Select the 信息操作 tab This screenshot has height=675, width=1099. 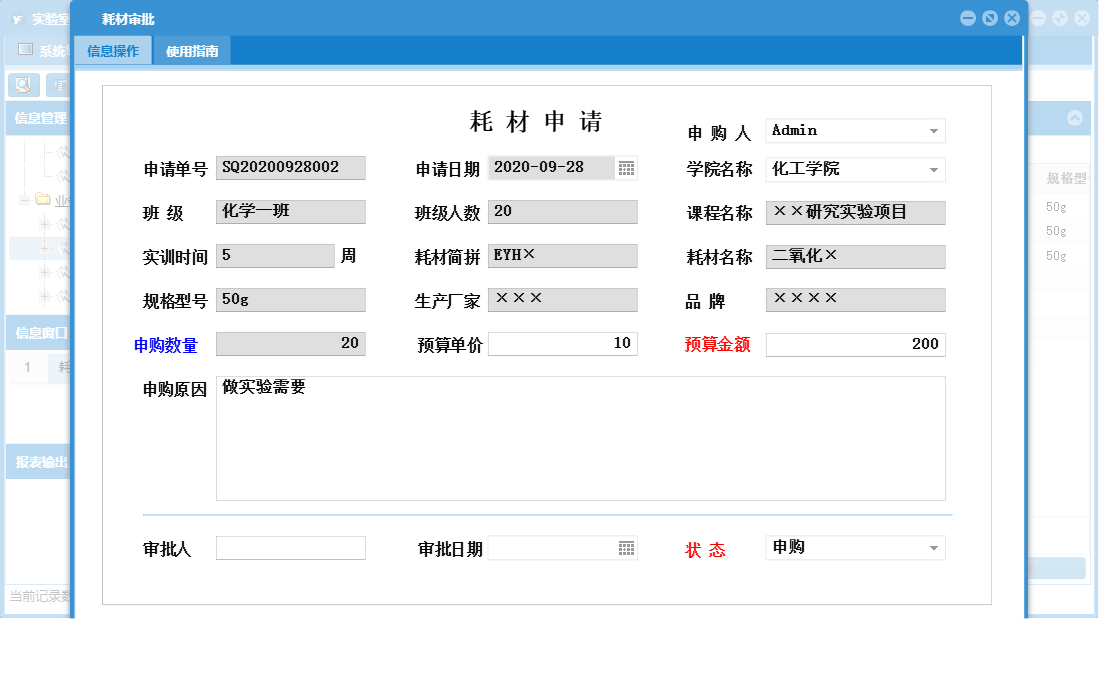click(x=113, y=49)
